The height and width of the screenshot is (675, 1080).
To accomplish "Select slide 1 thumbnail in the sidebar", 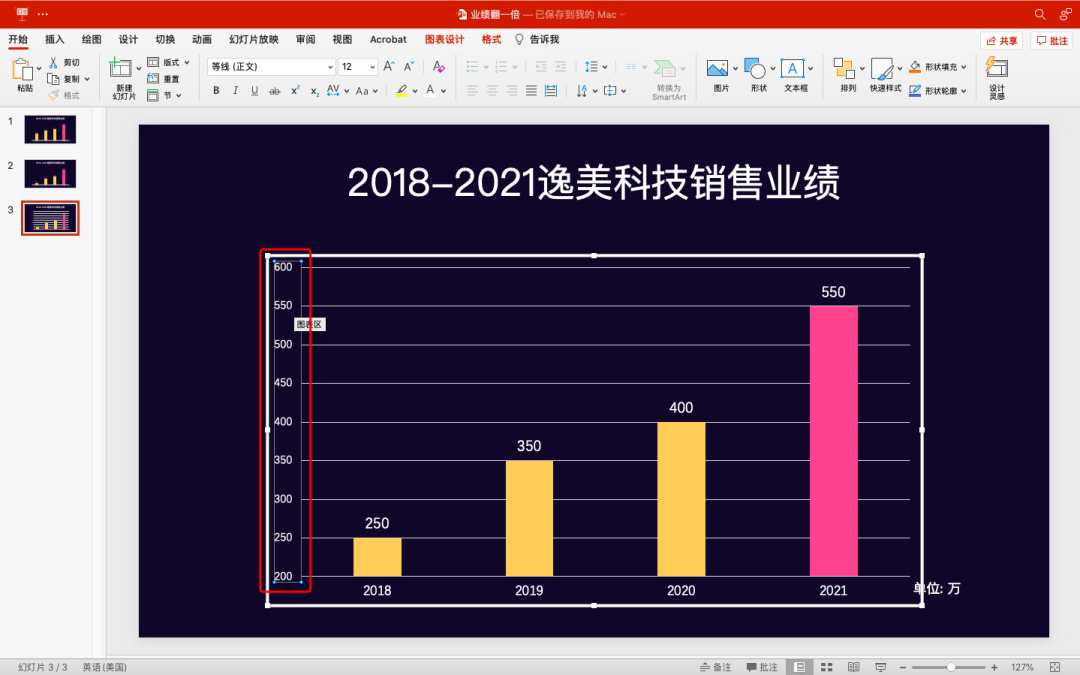I will (x=50, y=129).
